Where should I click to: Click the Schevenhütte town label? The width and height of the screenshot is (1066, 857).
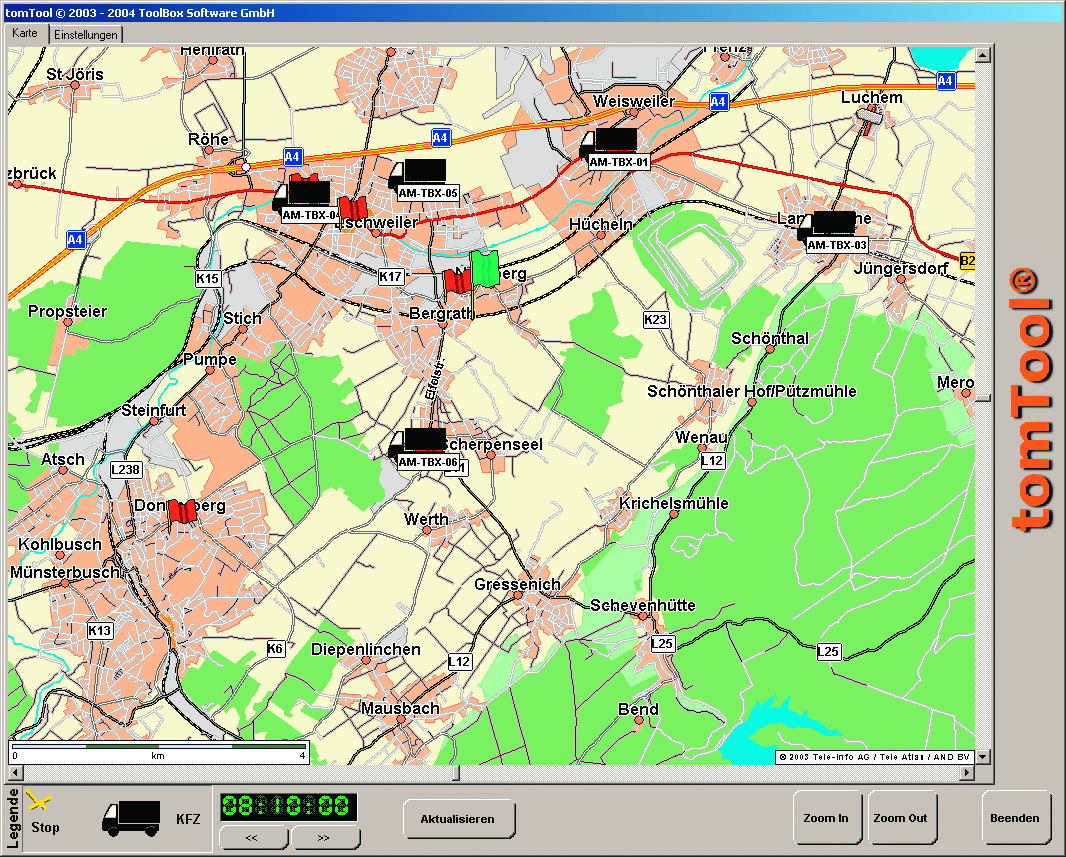point(642,605)
